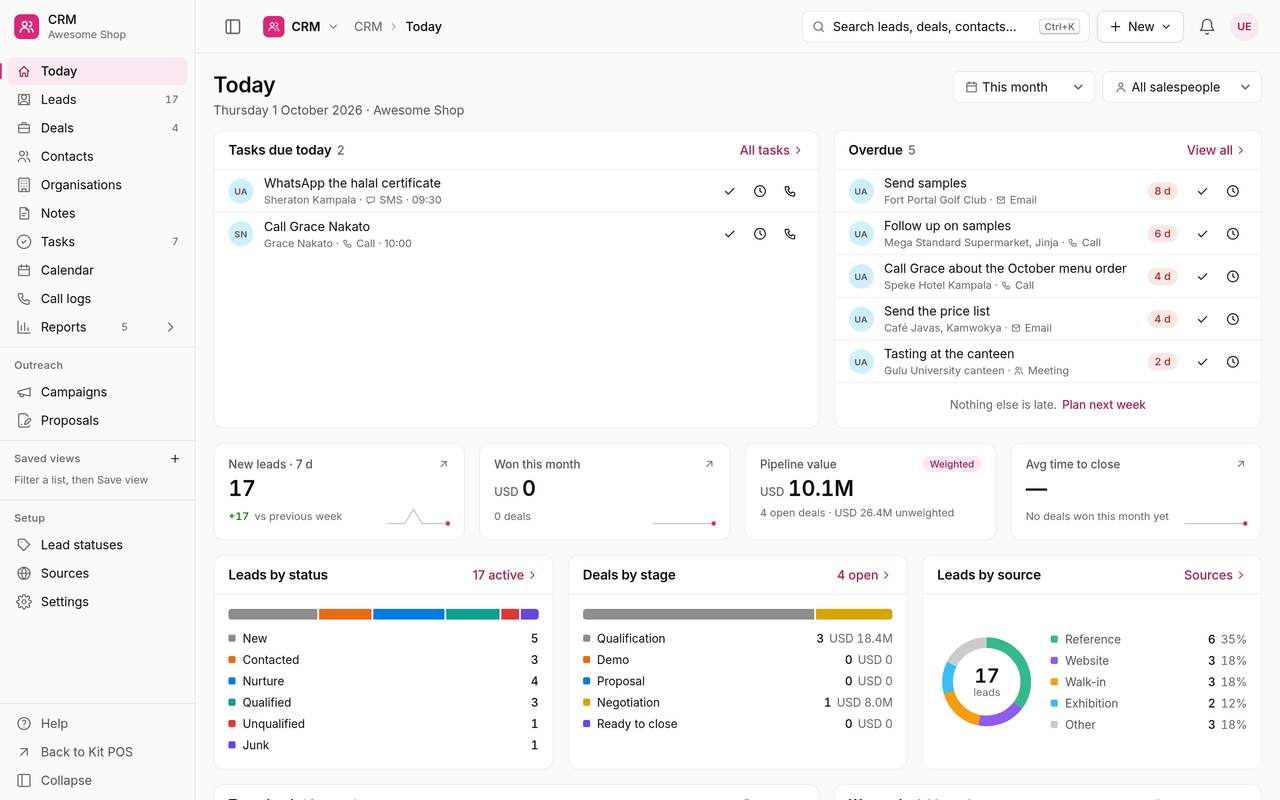
Task: Click 'View all' in the Overdue panel
Action: 1216,150
